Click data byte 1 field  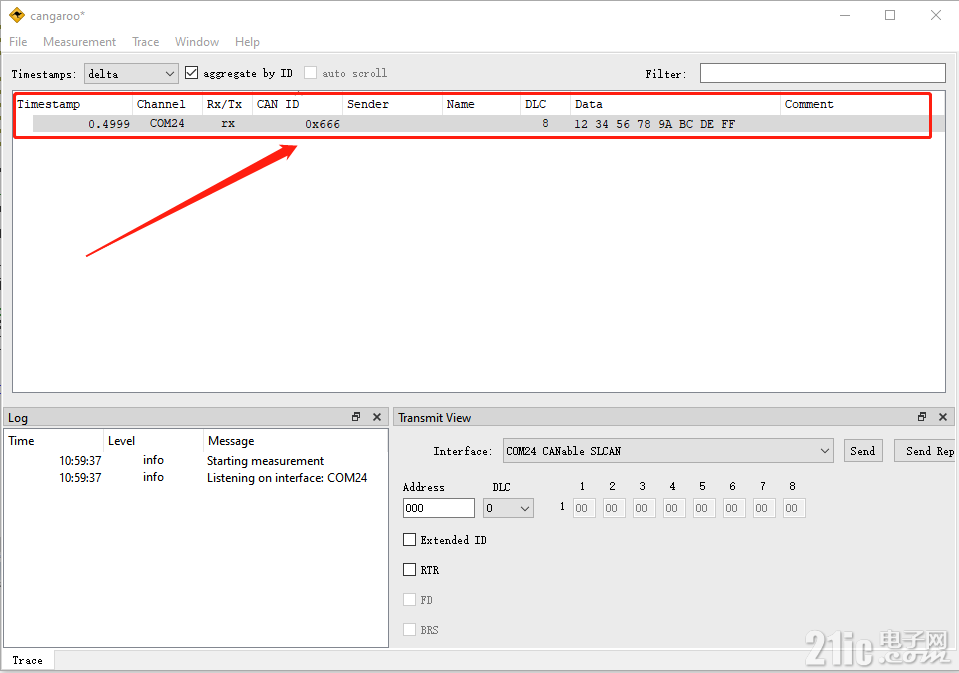(x=584, y=508)
